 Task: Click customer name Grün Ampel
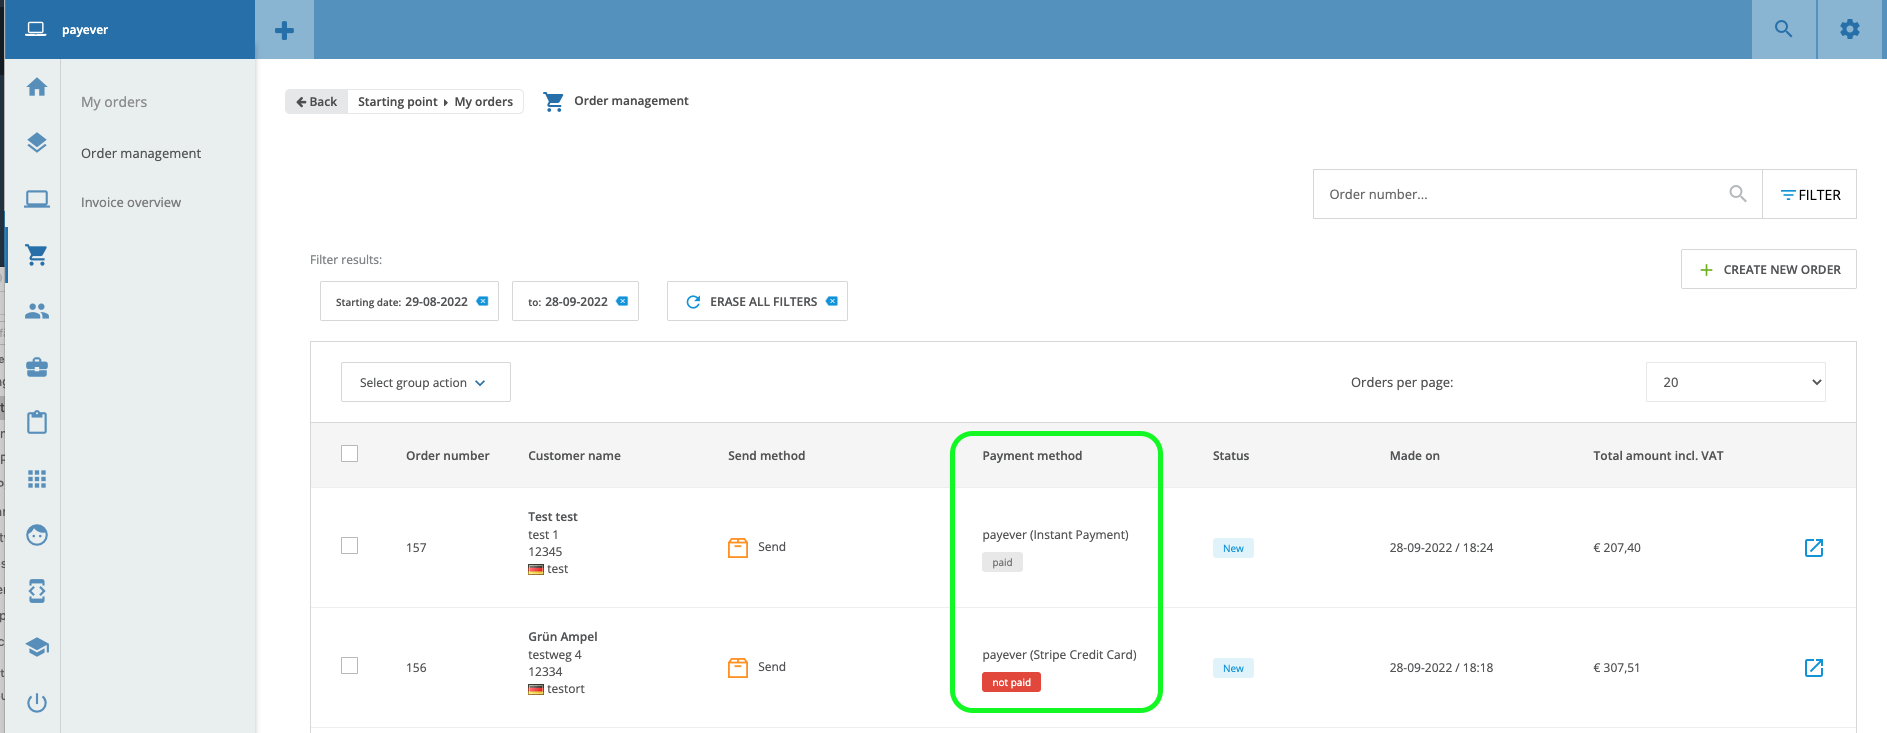tap(563, 637)
